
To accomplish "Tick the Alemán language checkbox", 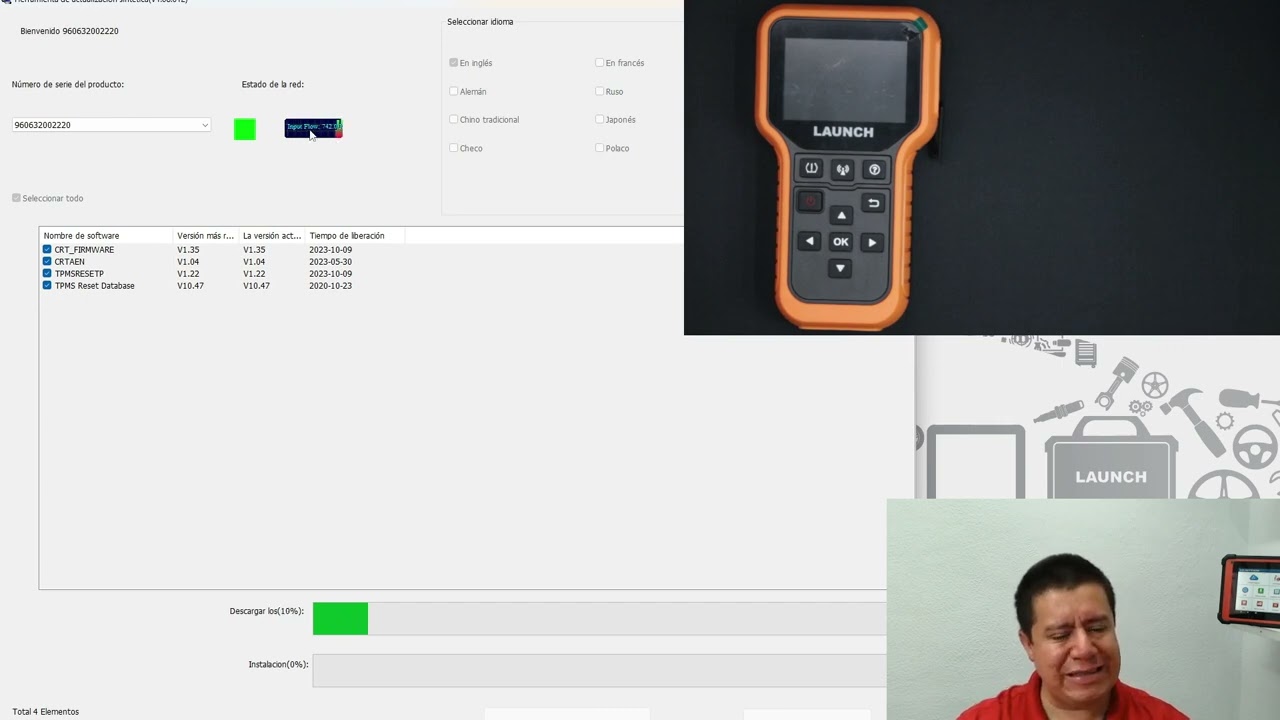I will (x=454, y=91).
